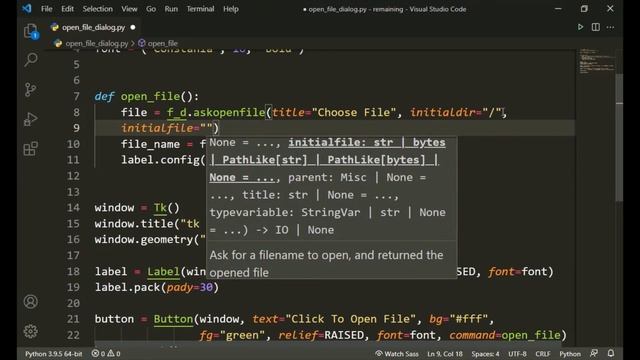This screenshot has height=360, width=640.
Task: Change line endings via CRLF indicator
Action: (543, 353)
